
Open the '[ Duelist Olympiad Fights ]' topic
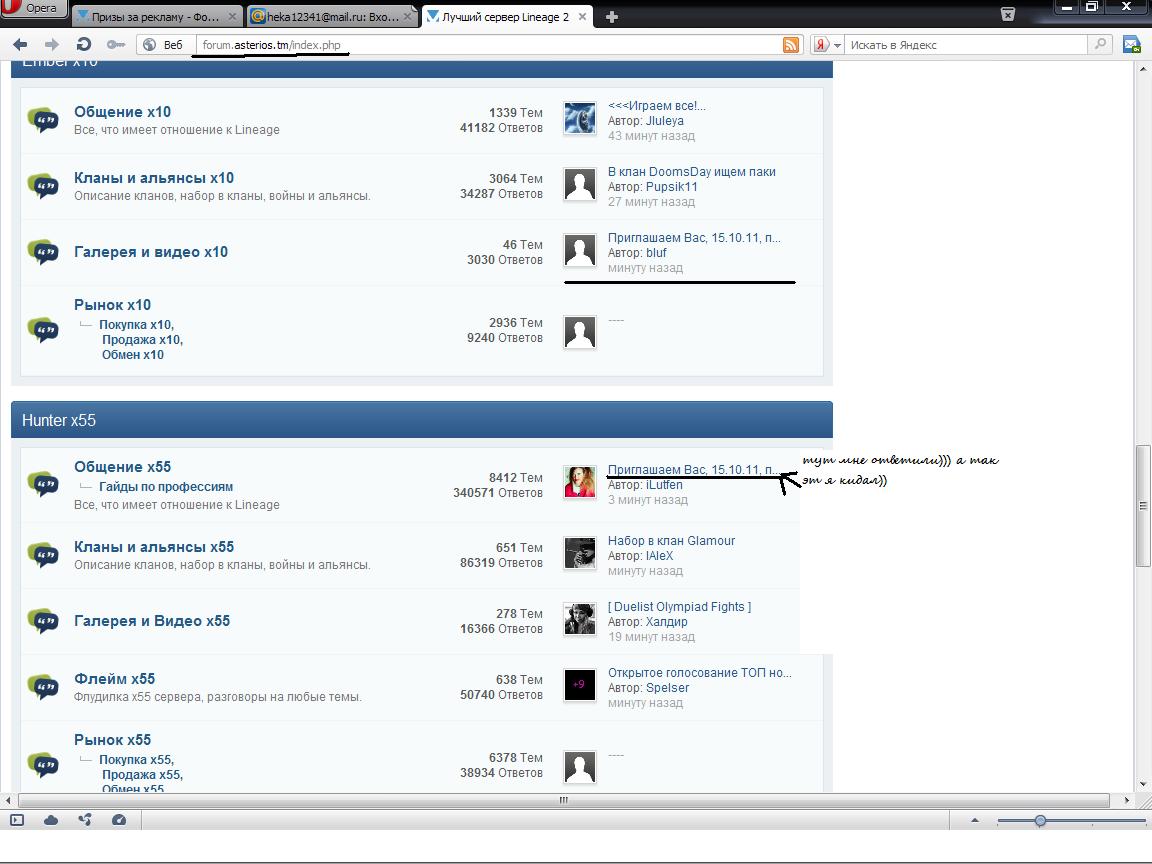(680, 606)
